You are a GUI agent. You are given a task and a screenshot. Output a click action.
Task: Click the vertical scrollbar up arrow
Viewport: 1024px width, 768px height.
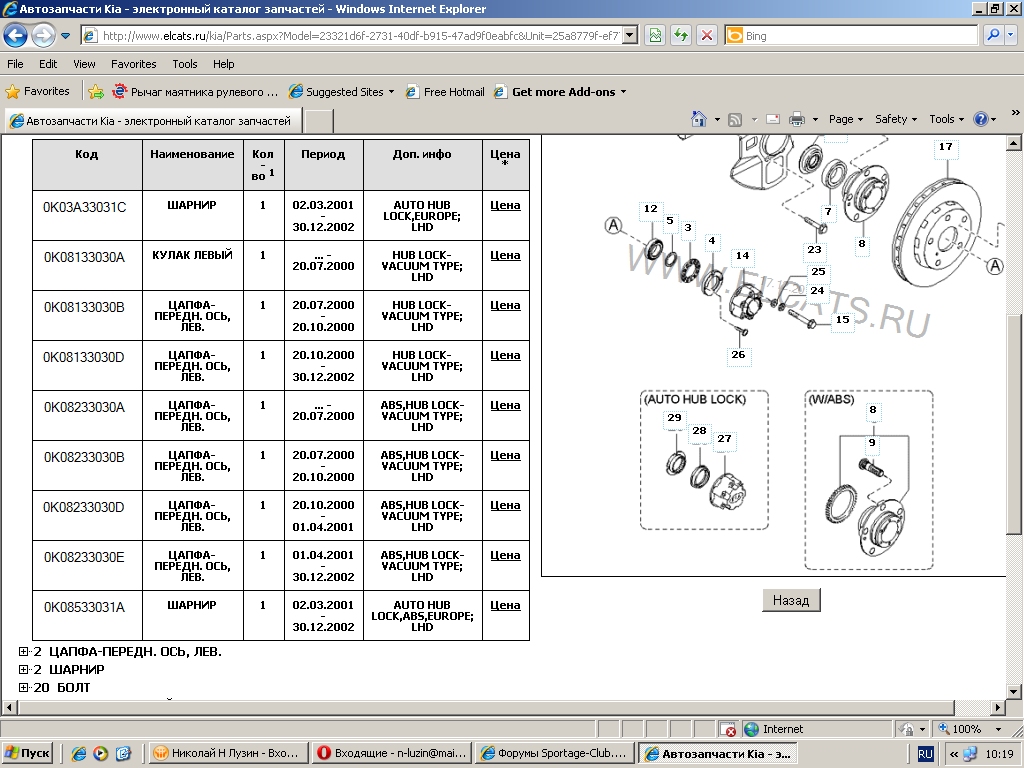[1014, 143]
